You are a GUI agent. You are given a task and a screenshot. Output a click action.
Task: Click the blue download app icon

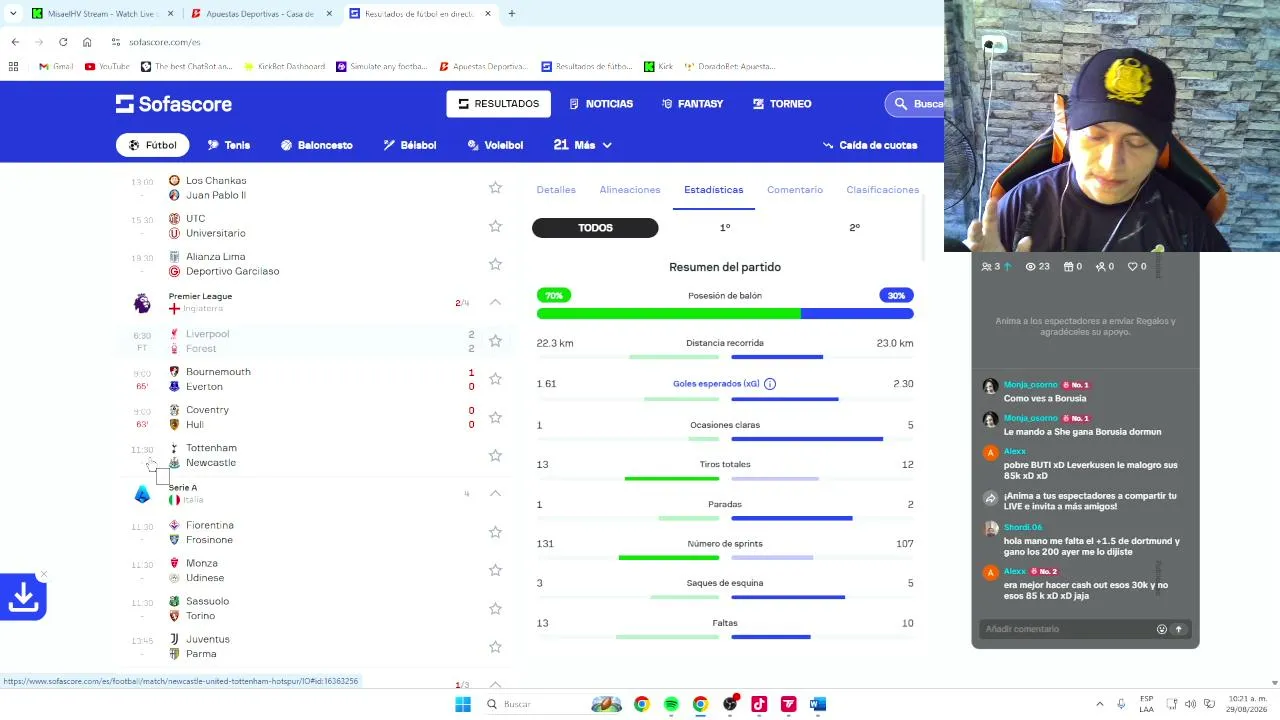(23, 598)
